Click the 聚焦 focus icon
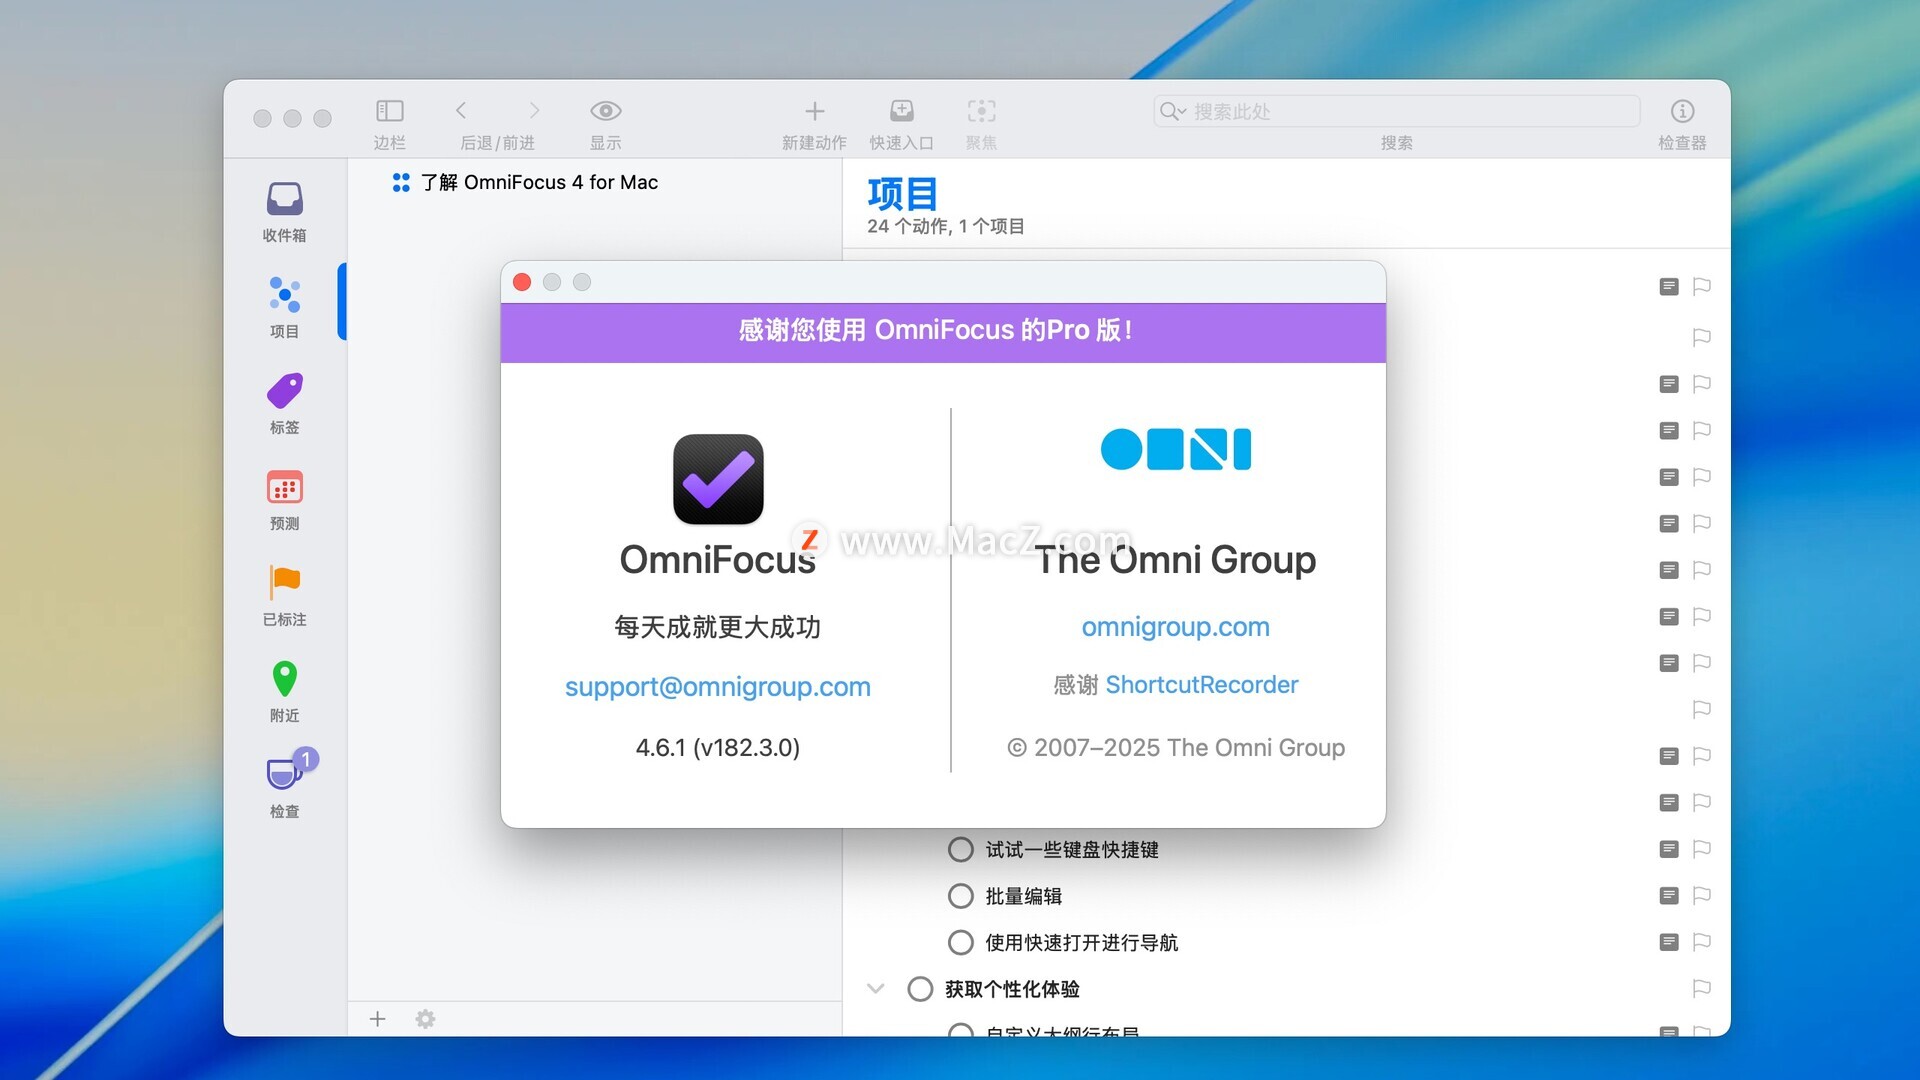The width and height of the screenshot is (1920, 1080). 981,111
